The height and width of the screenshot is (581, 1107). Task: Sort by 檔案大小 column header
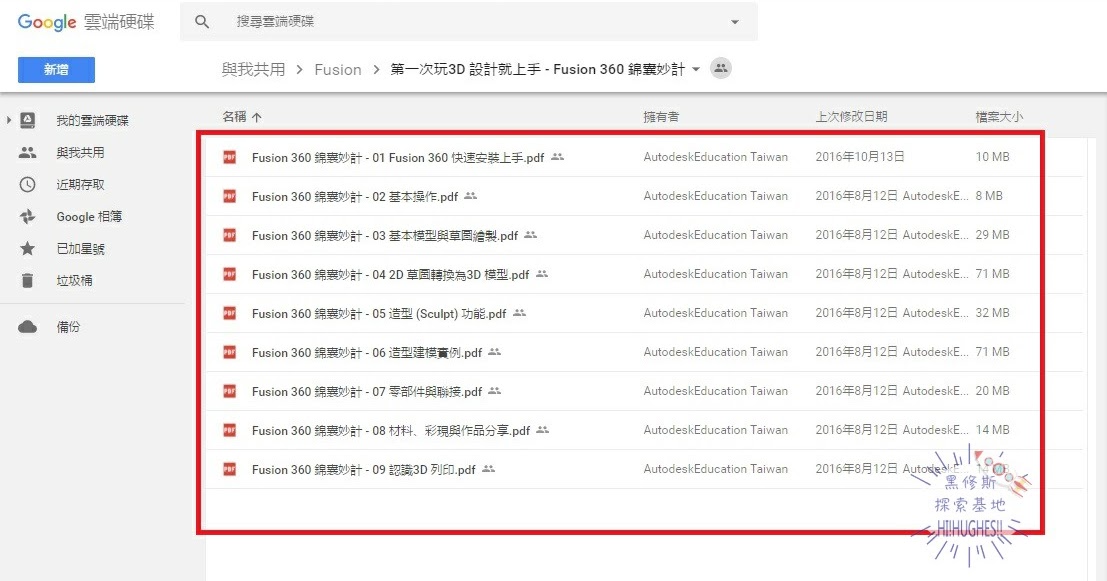pyautogui.click(x=998, y=116)
